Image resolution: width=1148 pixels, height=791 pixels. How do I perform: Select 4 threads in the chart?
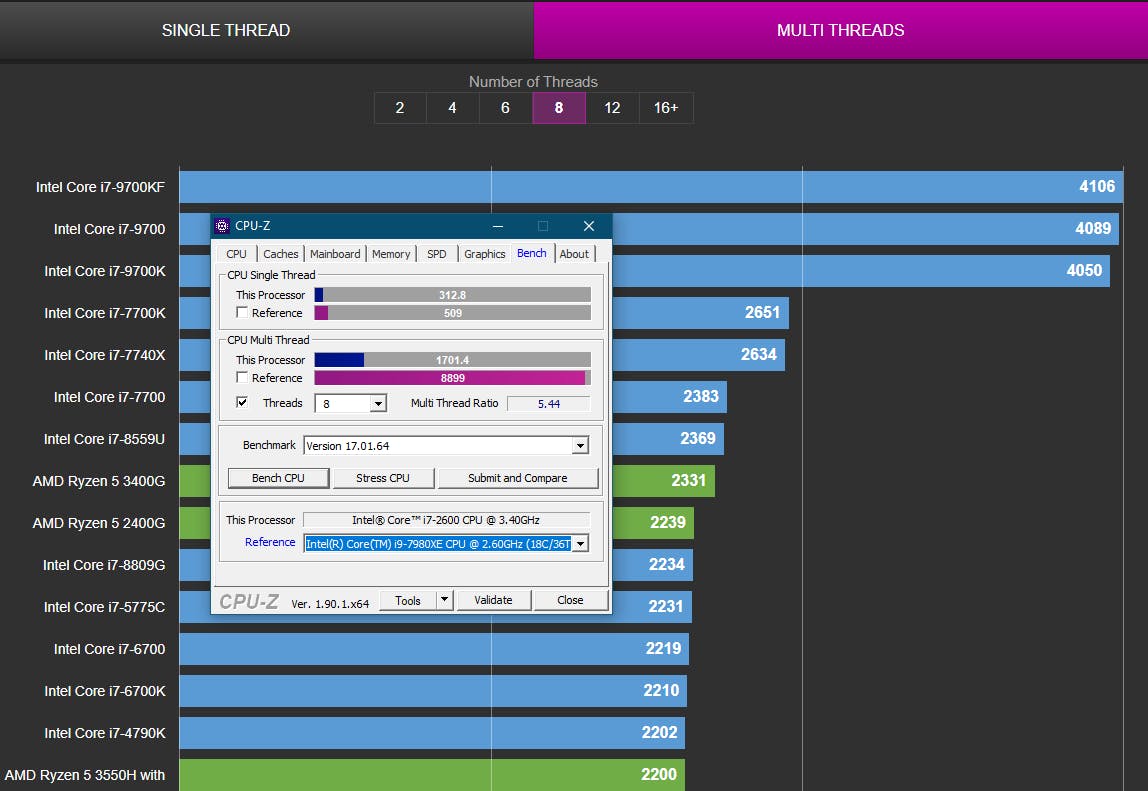[452, 108]
